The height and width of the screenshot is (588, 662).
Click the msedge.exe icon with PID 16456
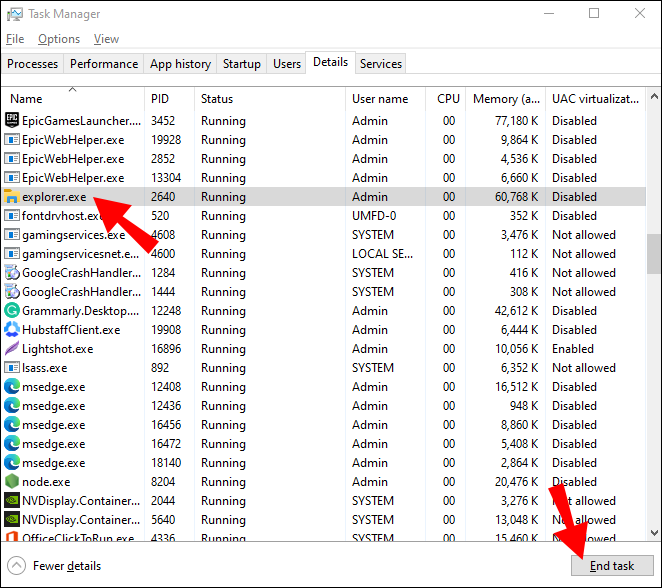point(12,424)
